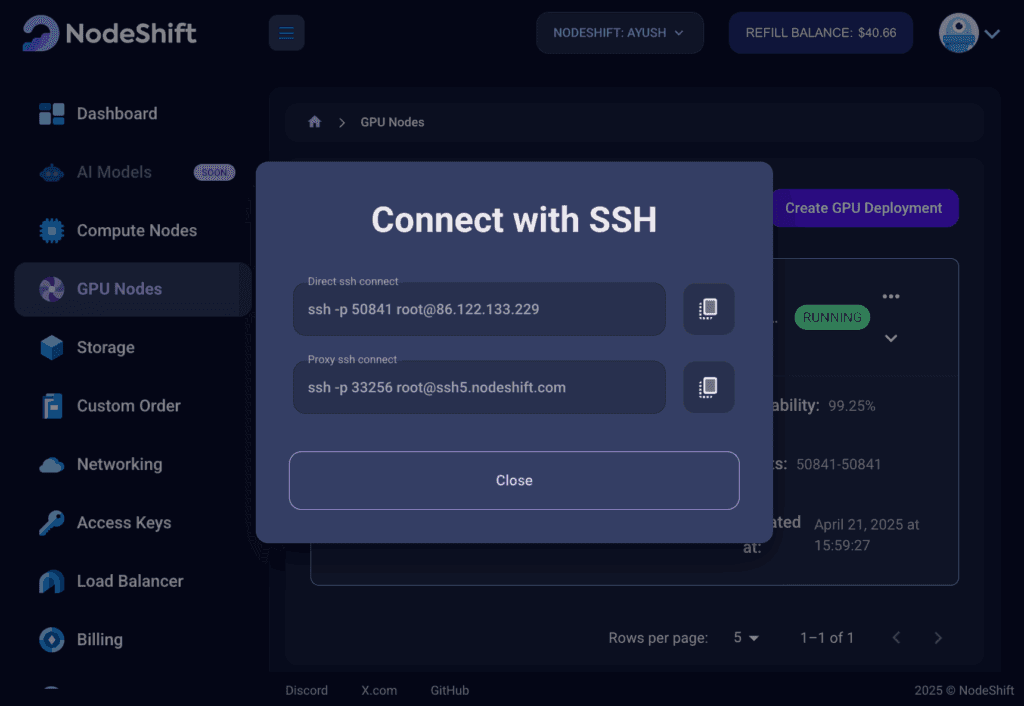Screen dimensions: 1024x706
Task: Click the user avatar picture
Action: [x=958, y=33]
